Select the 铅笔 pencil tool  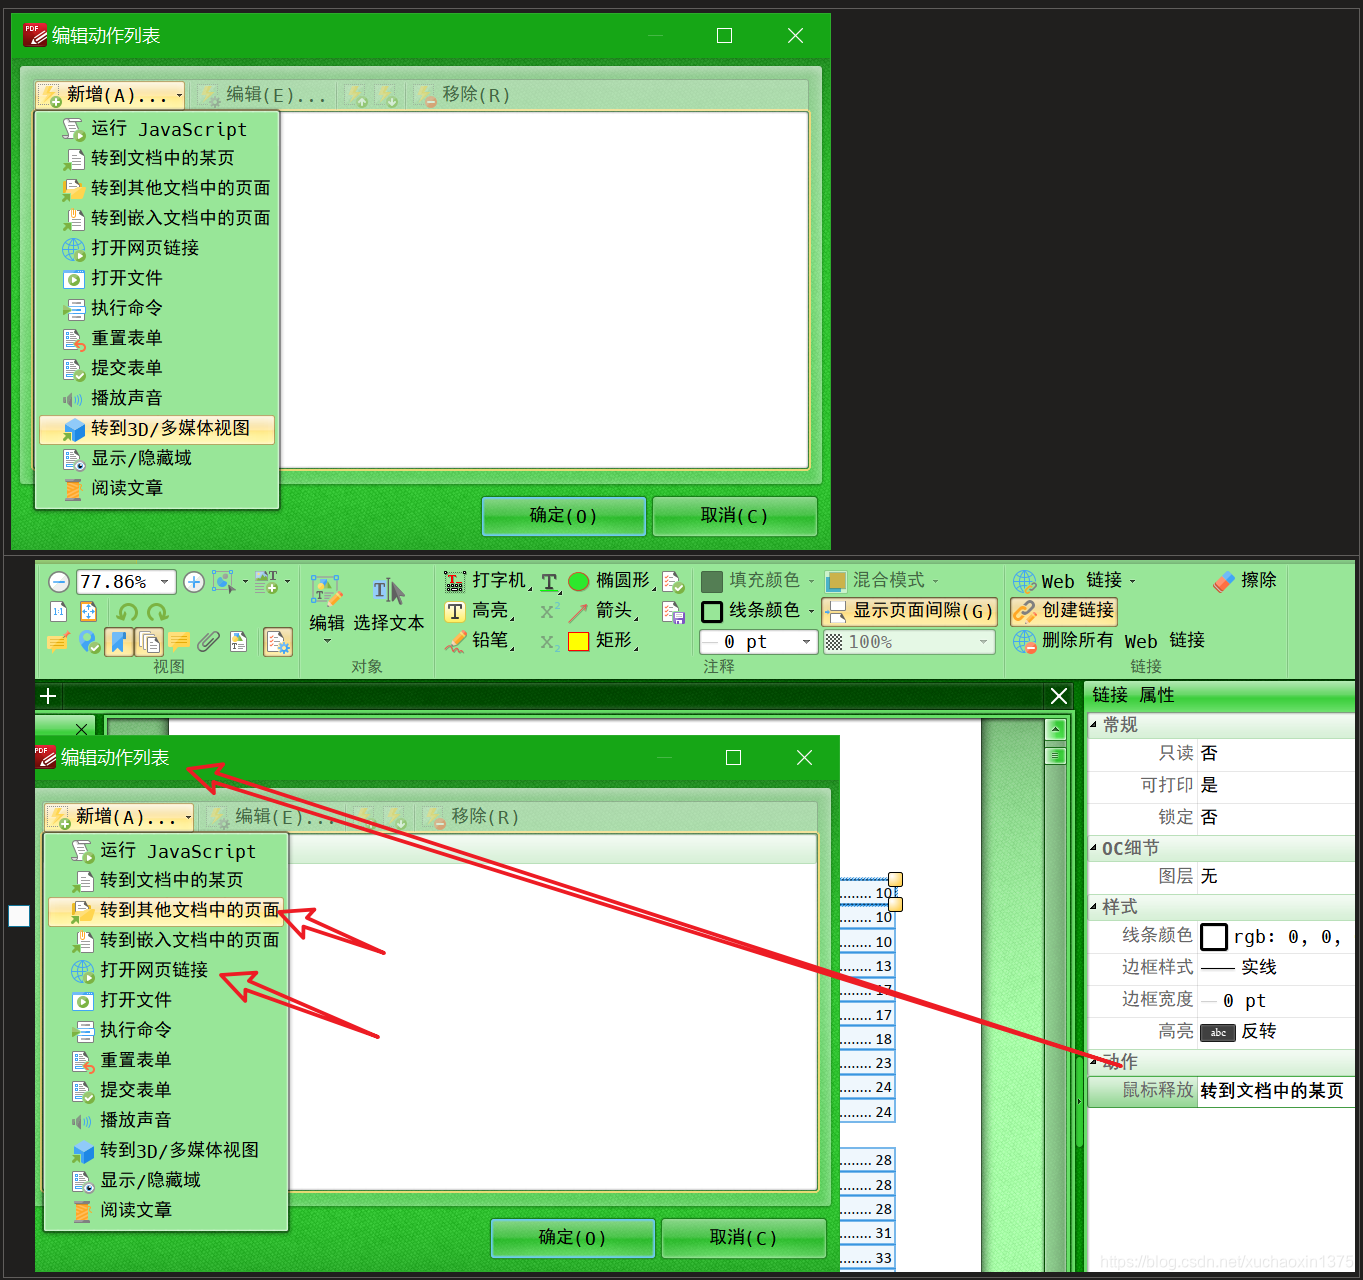[480, 641]
